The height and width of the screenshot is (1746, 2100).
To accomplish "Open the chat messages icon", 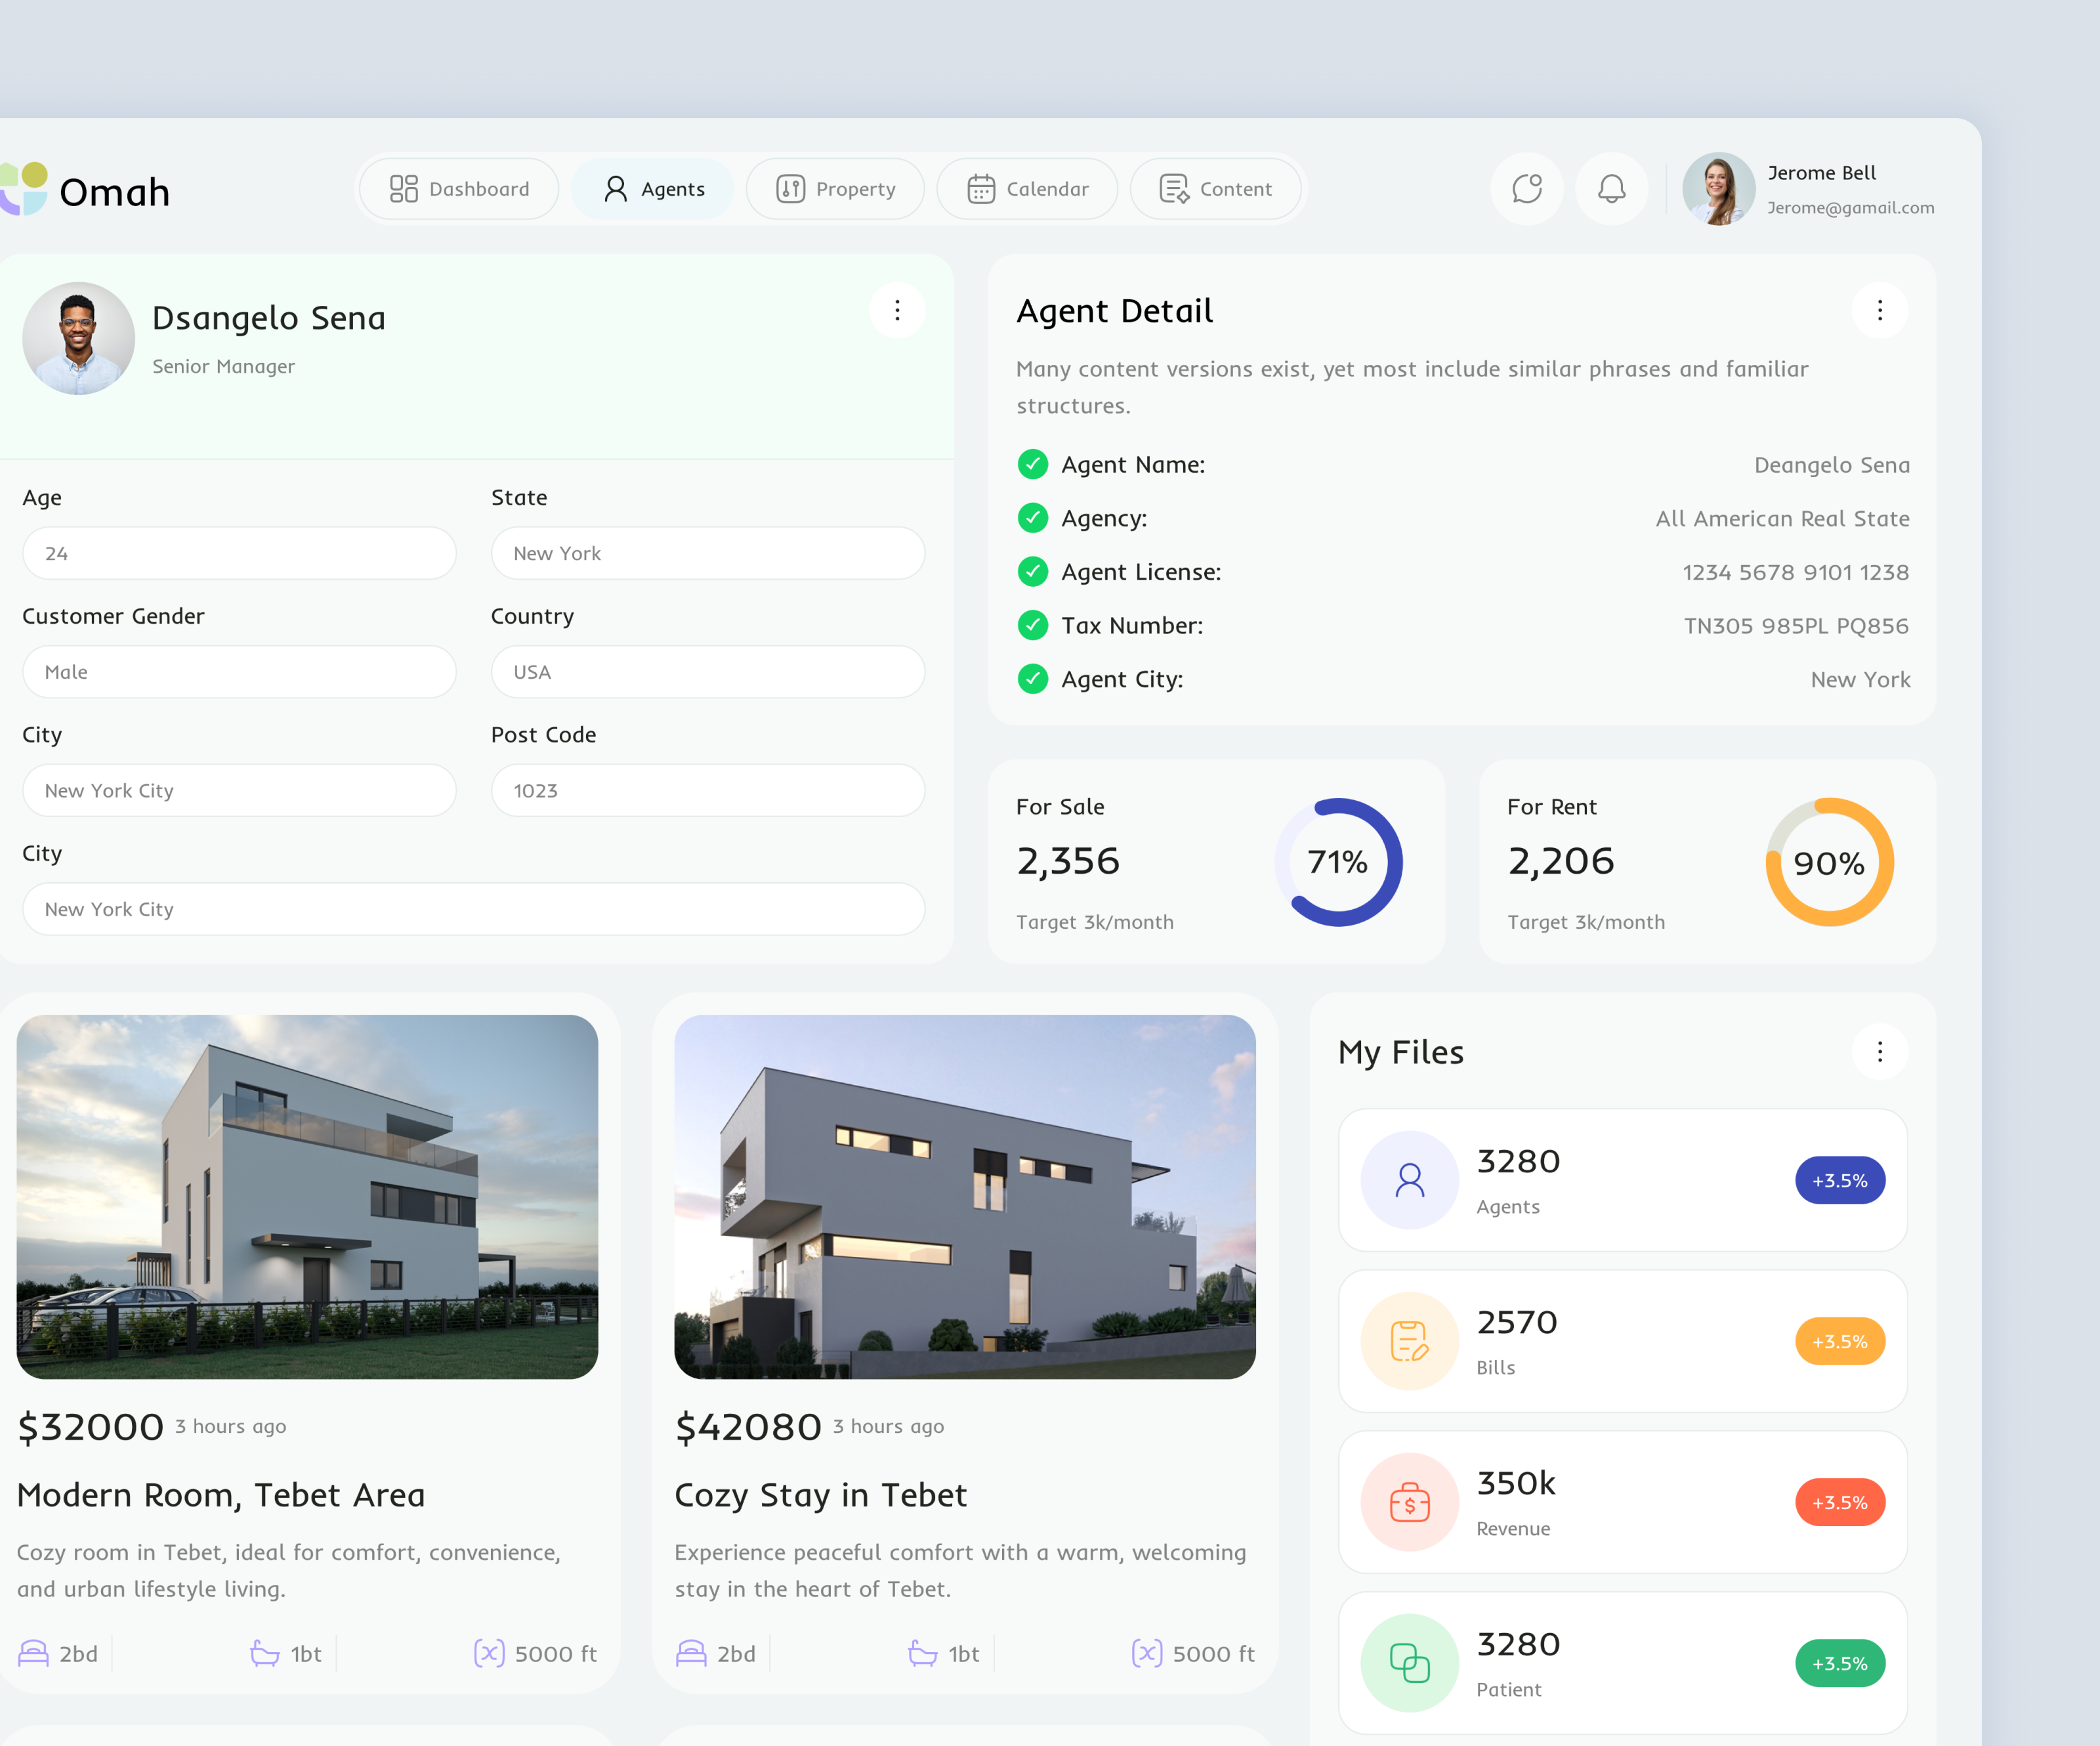I will (1526, 188).
